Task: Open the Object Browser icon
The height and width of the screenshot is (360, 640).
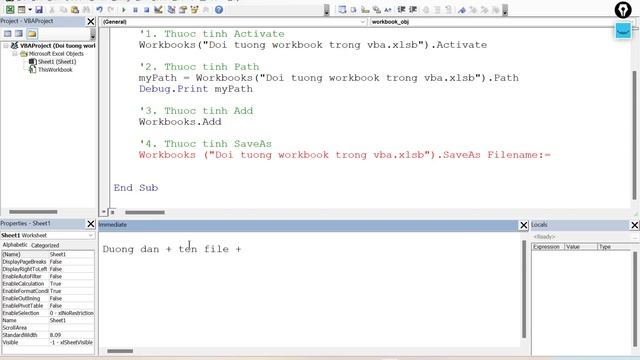Action: [194, 9]
